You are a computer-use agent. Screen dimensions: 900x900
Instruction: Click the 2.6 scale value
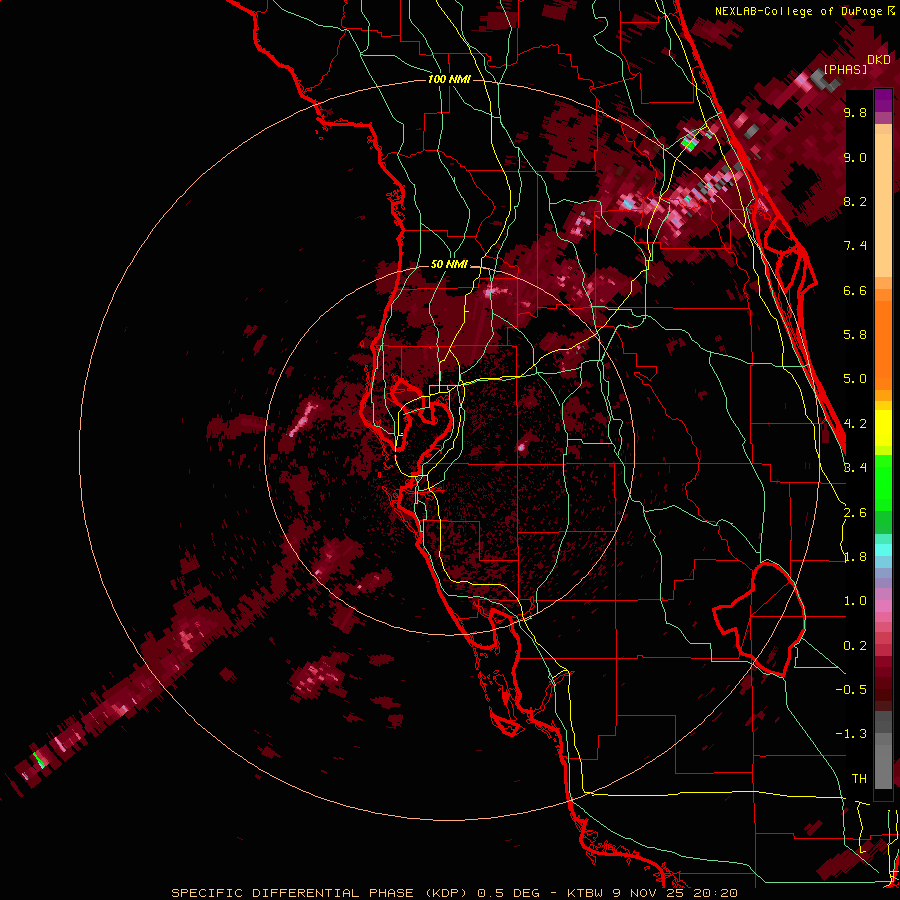click(x=855, y=513)
